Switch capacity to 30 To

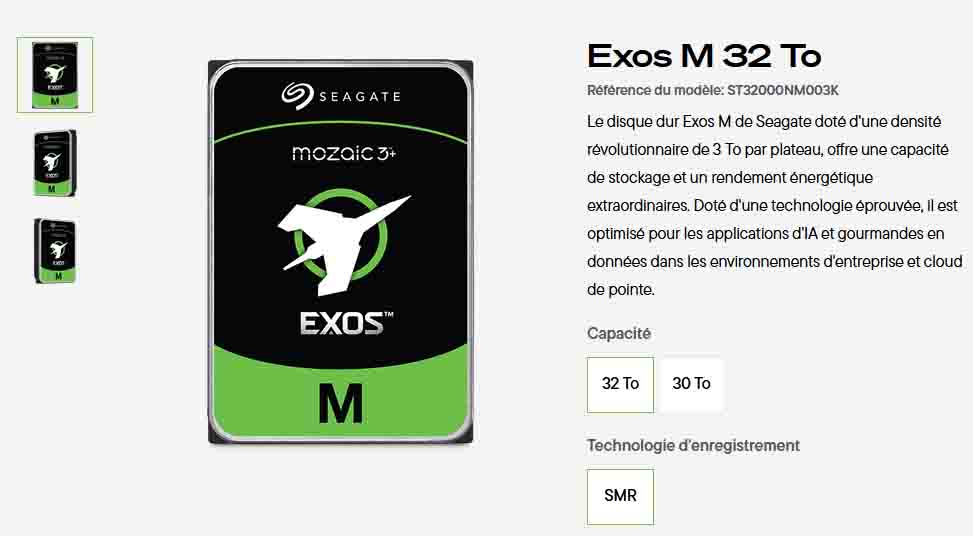(691, 384)
